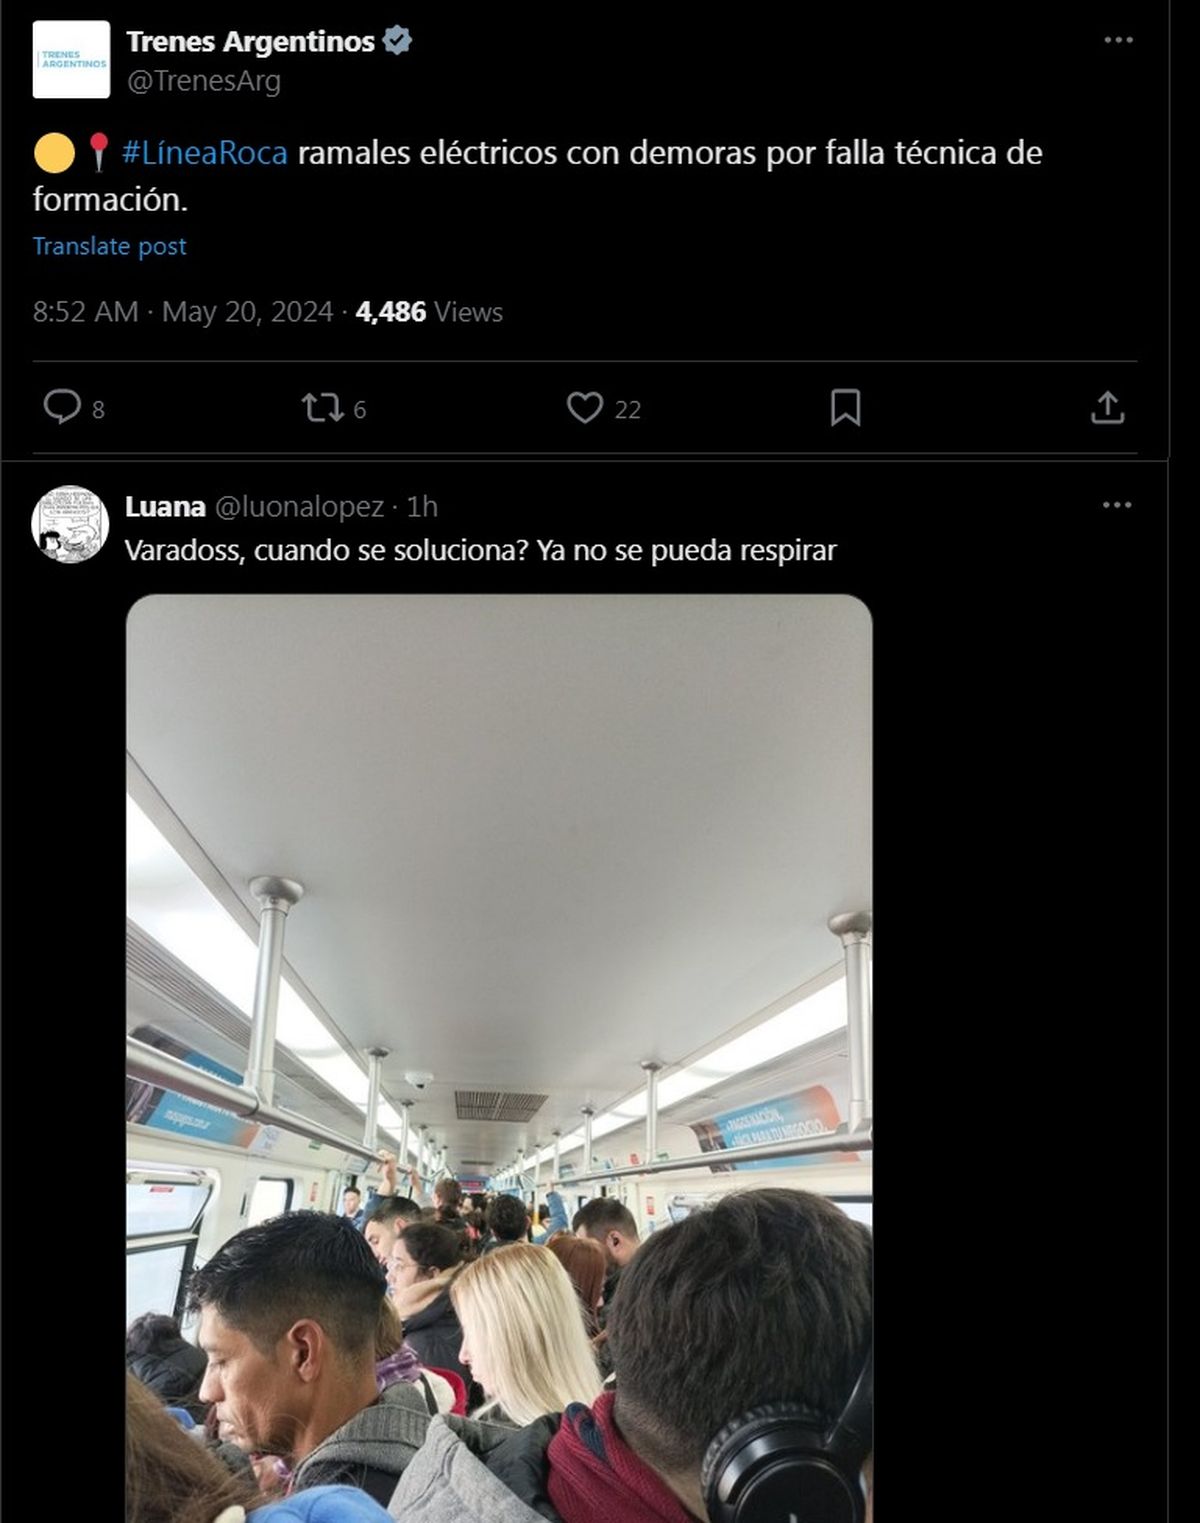The width and height of the screenshot is (1200, 1523).
Task: Click the 8:52 AM May 20, 2024 timestamp
Action: [183, 312]
